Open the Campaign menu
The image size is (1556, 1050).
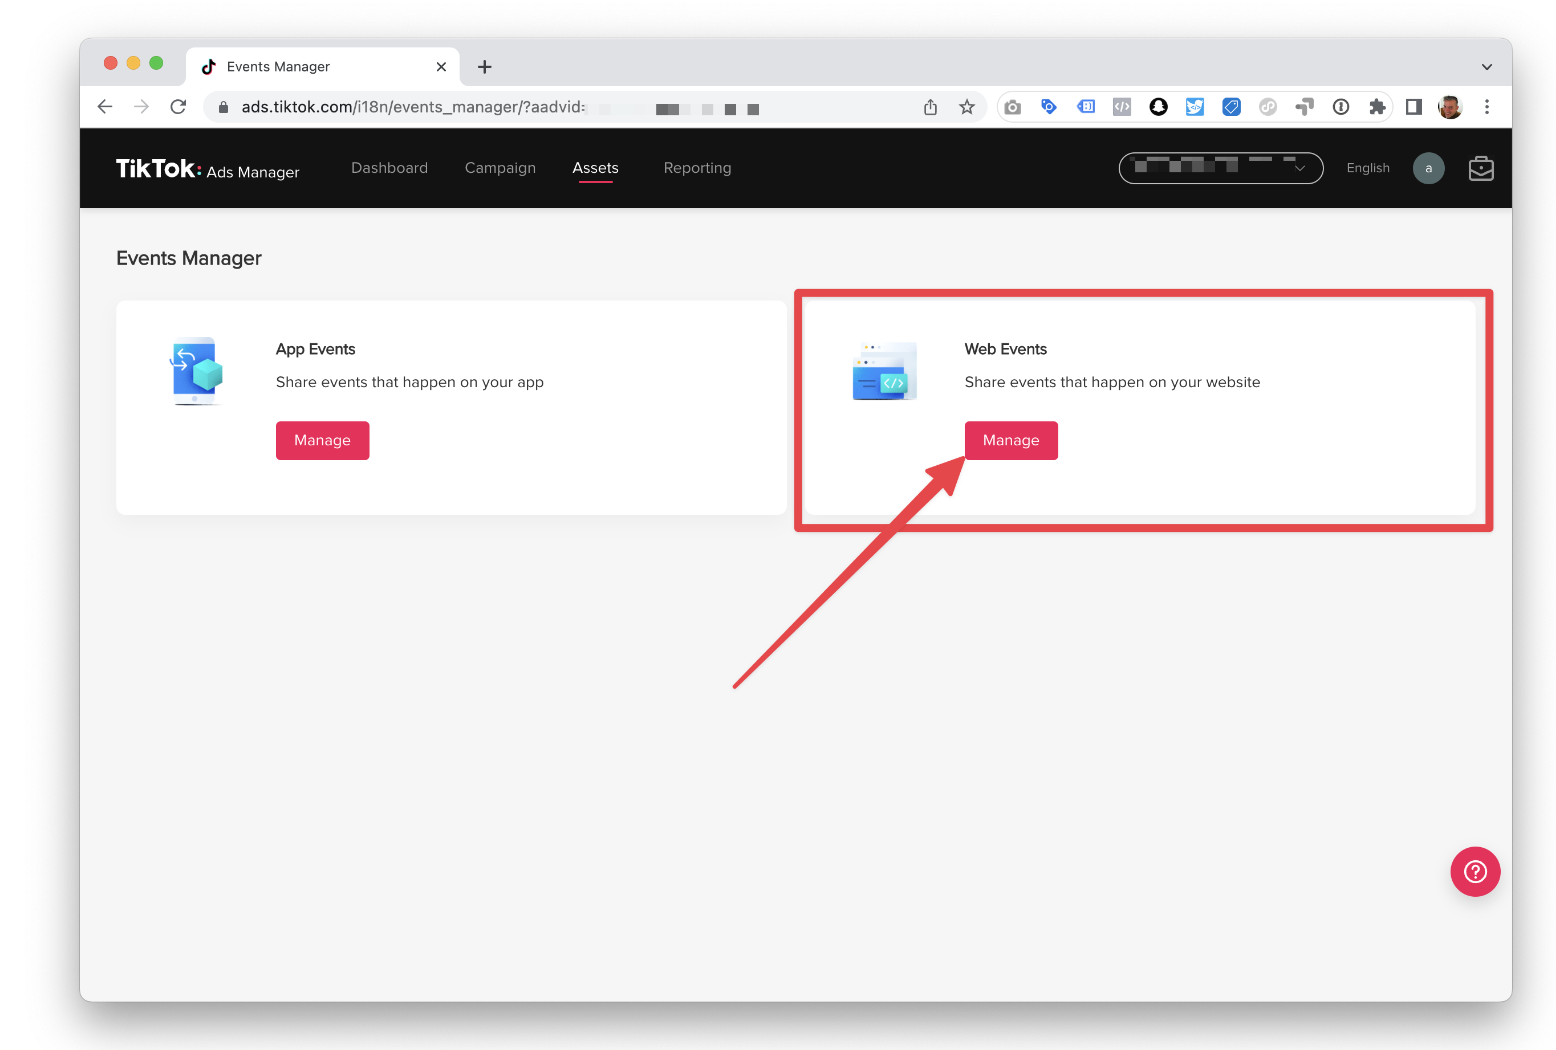500,168
